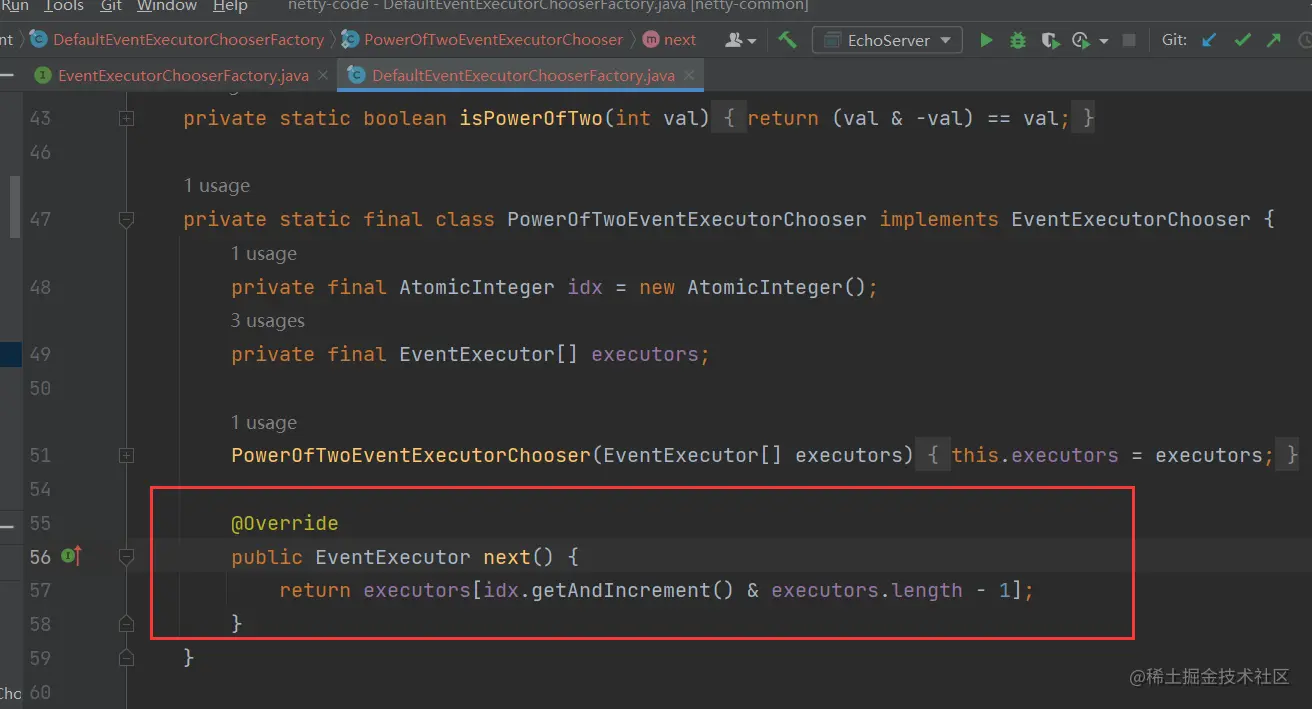Click the PowerOfTwoEventExecutorChooser breadcrumb
The width and height of the screenshot is (1312, 709).
(493, 40)
